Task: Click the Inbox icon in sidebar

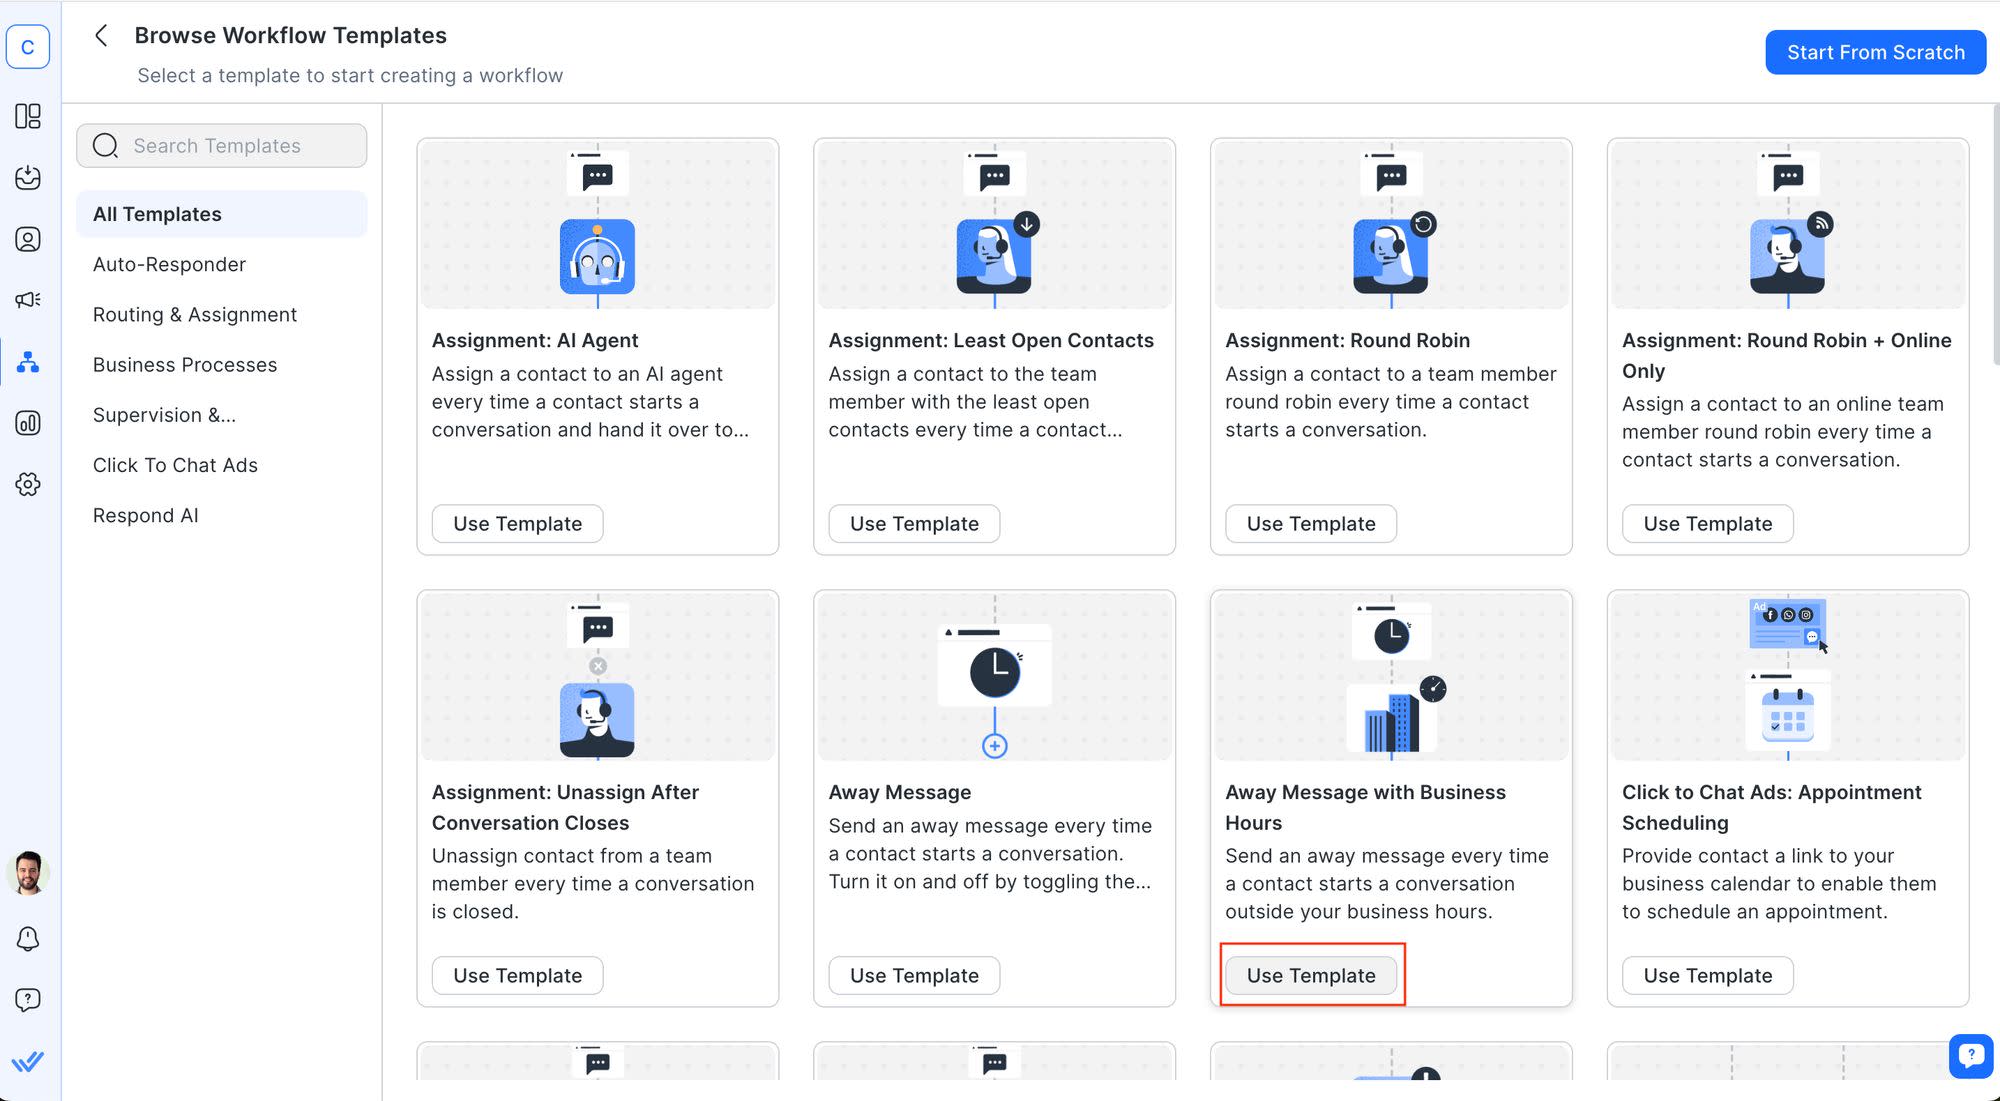Action: 28,178
